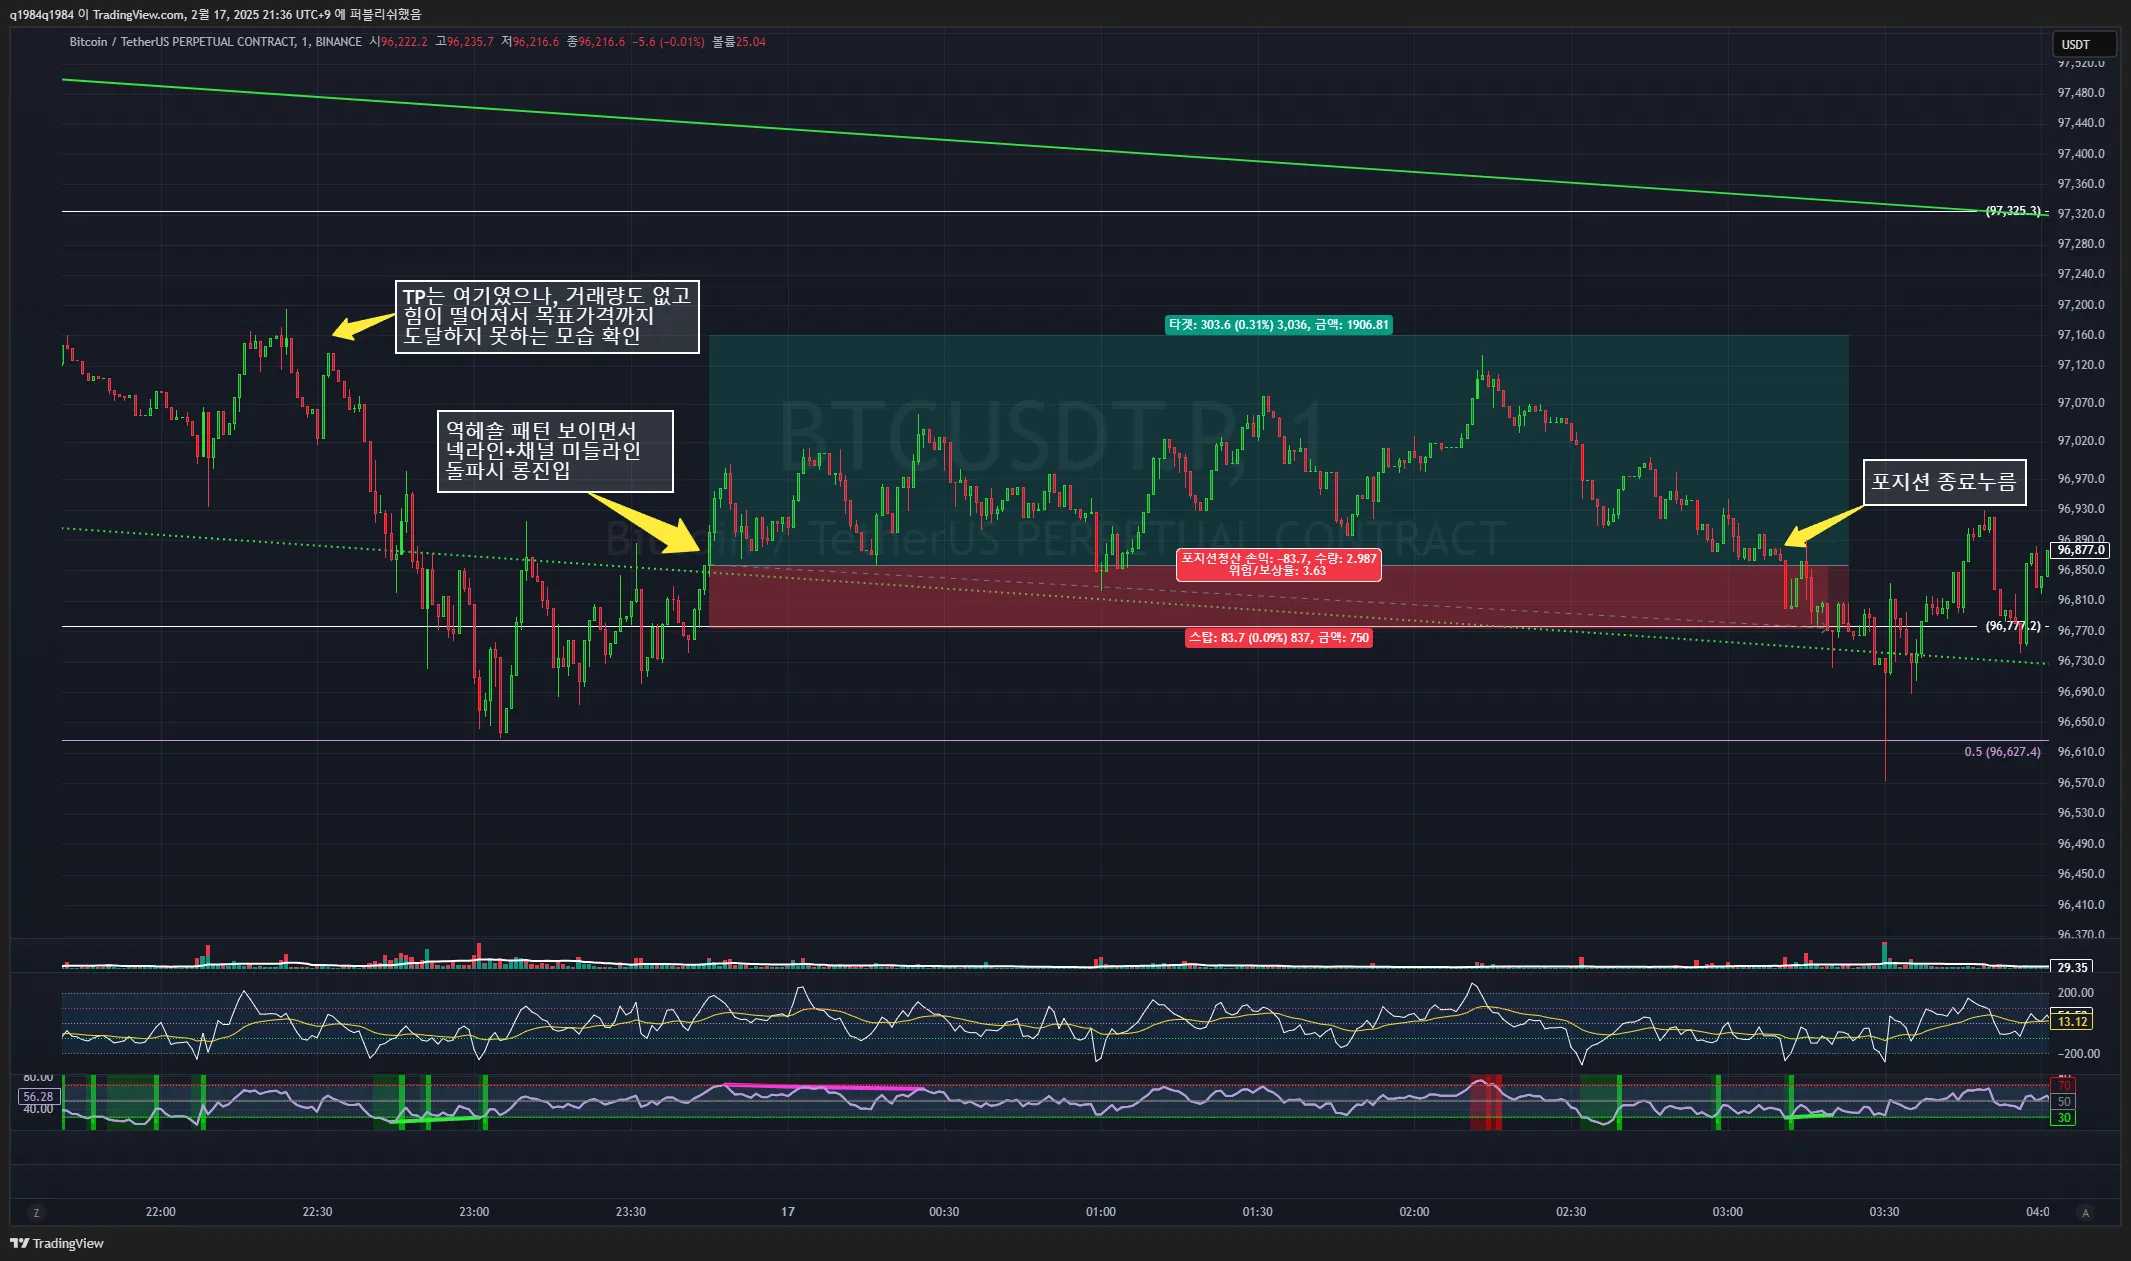The image size is (2131, 1261).
Task: Click the 볼륨 25.04 volume readout in header
Action: pos(739,42)
